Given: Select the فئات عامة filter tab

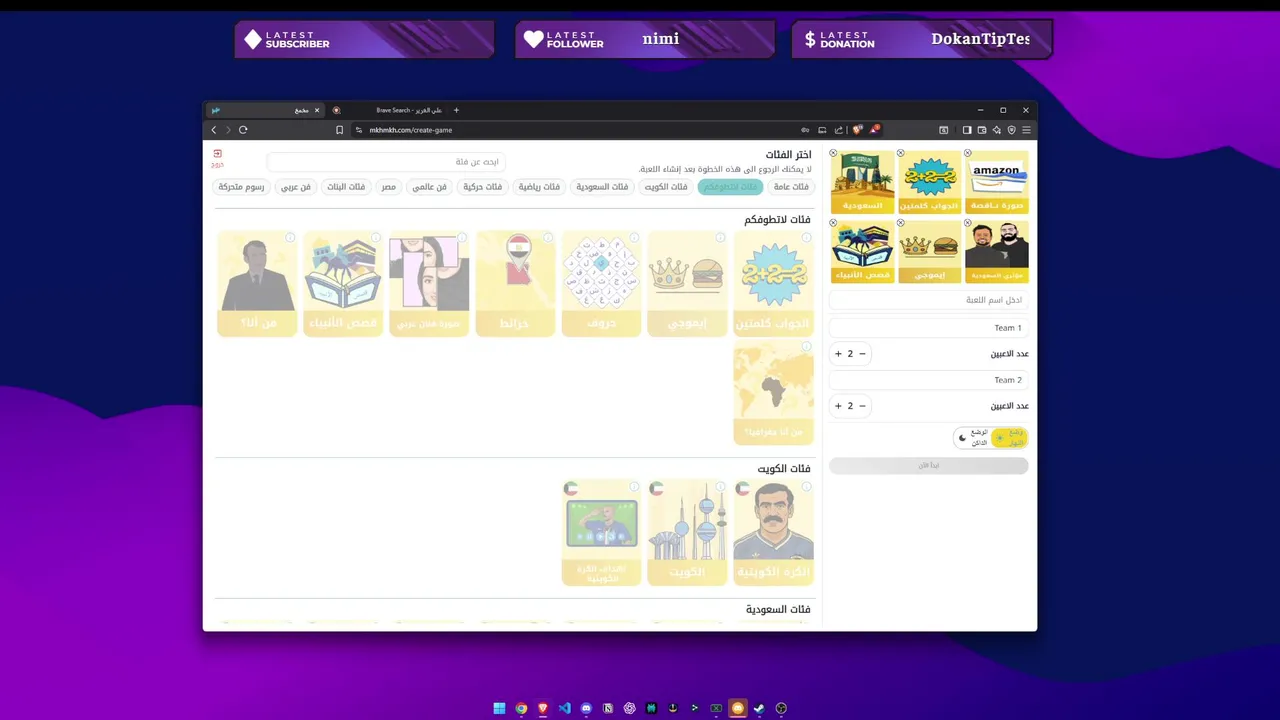Looking at the screenshot, I should (x=791, y=187).
